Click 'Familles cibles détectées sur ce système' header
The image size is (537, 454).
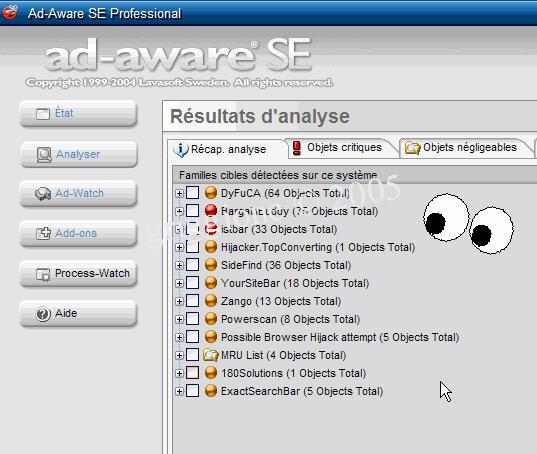[x=278, y=175]
